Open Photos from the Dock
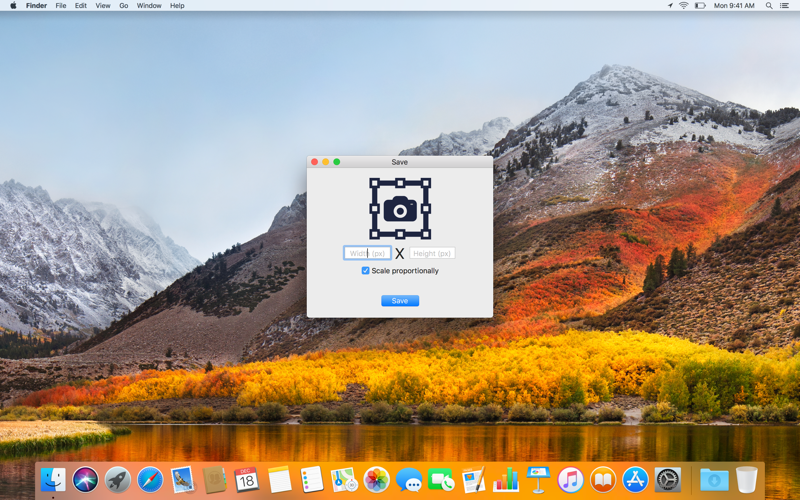This screenshot has height=500, width=800. point(377,480)
